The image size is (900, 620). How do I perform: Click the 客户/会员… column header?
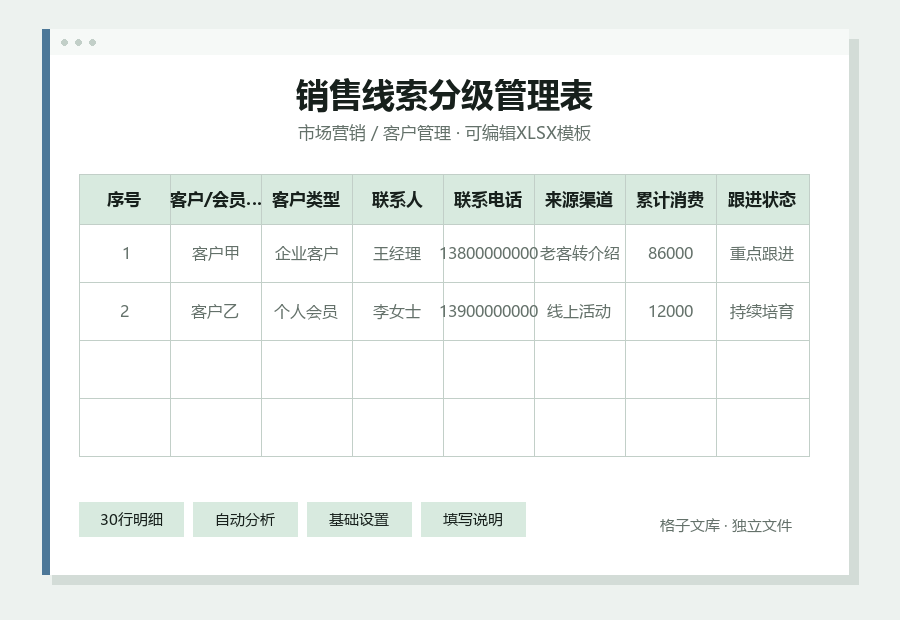(216, 200)
